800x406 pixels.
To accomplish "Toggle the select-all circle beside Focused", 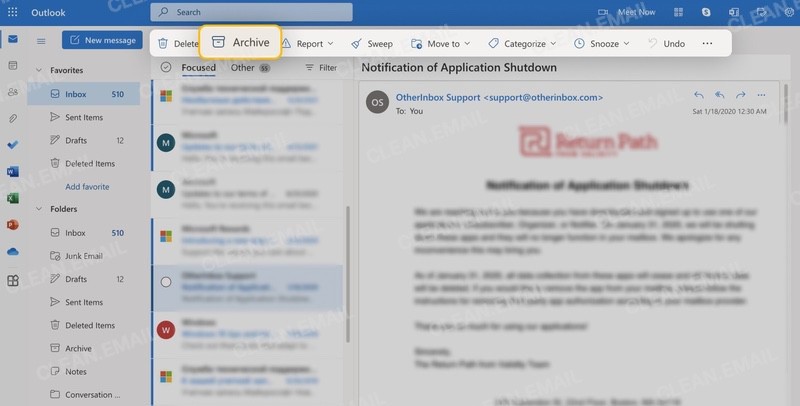I will tap(166, 68).
